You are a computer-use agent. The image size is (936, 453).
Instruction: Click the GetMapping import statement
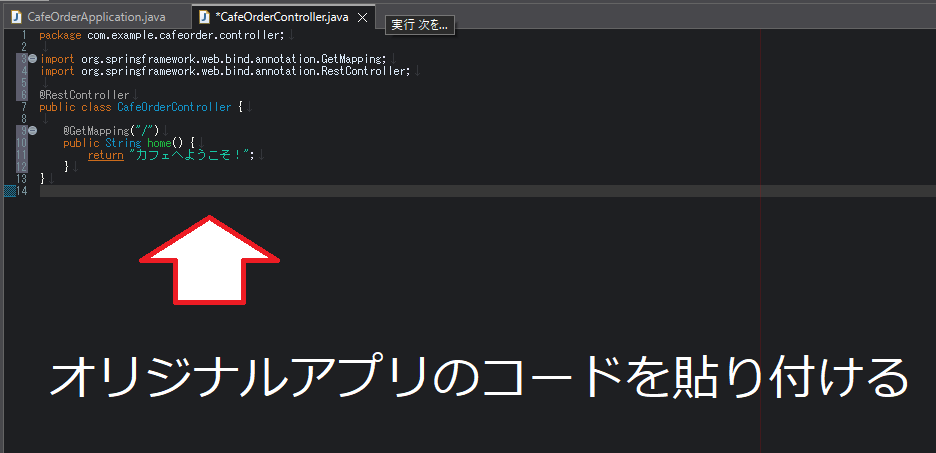coord(212,59)
